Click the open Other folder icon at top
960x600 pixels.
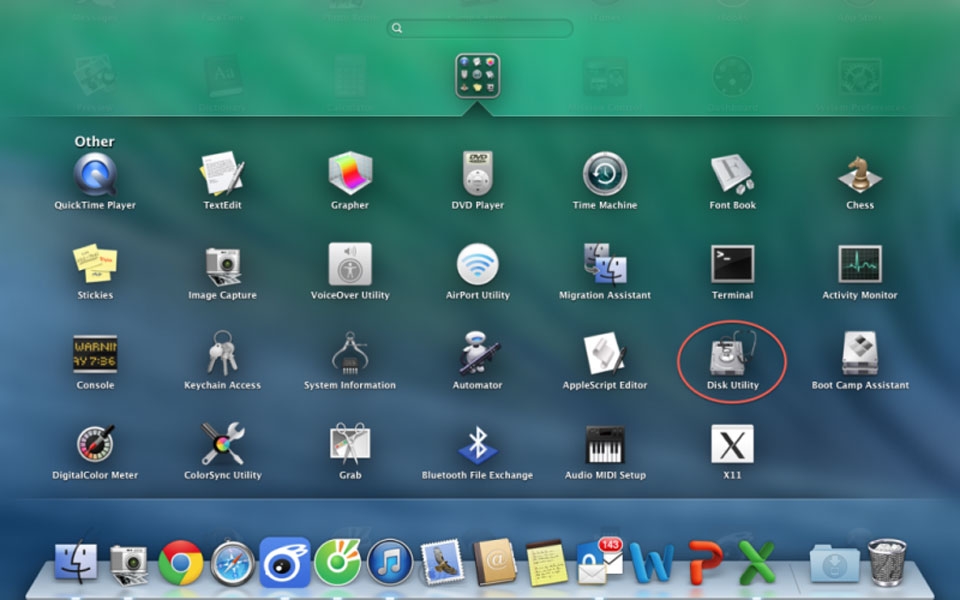[478, 76]
